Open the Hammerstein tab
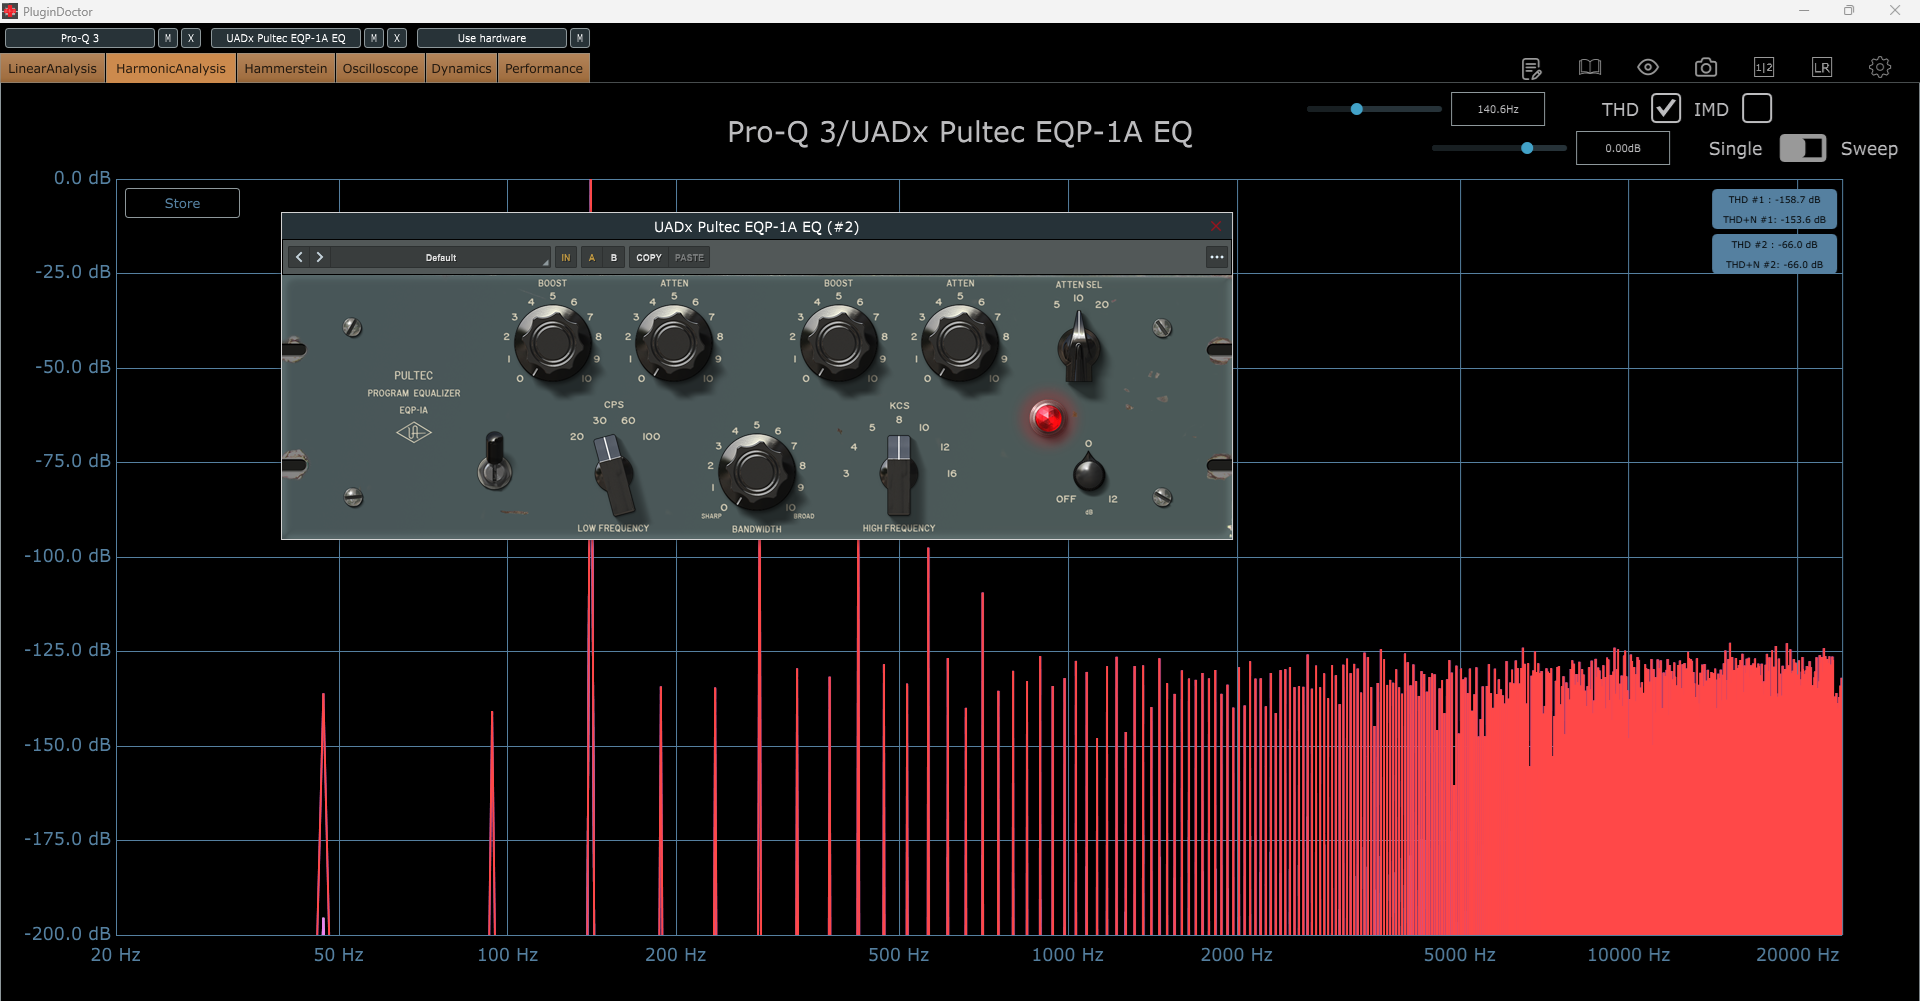The height and width of the screenshot is (1001, 1920). (286, 68)
